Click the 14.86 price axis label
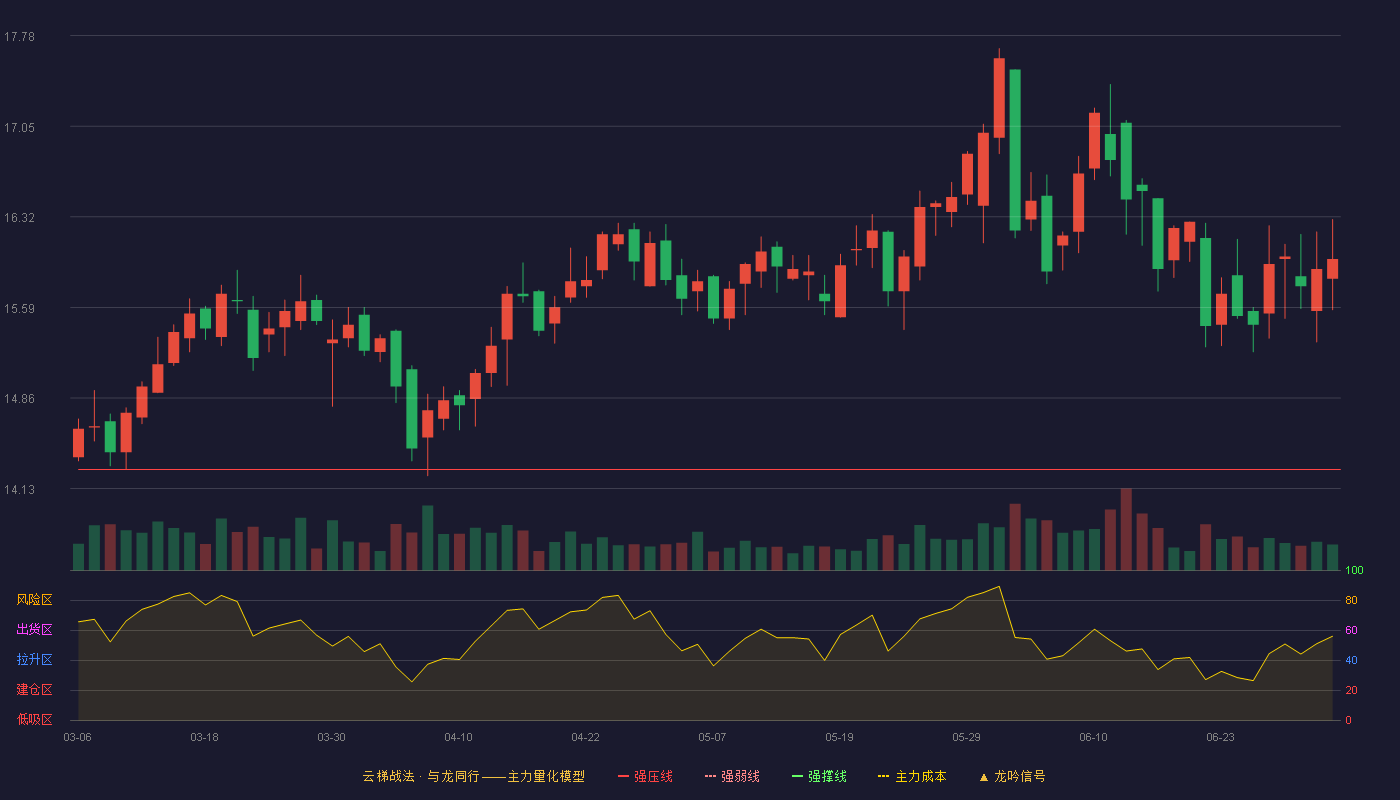The image size is (1400, 800). 19,398
